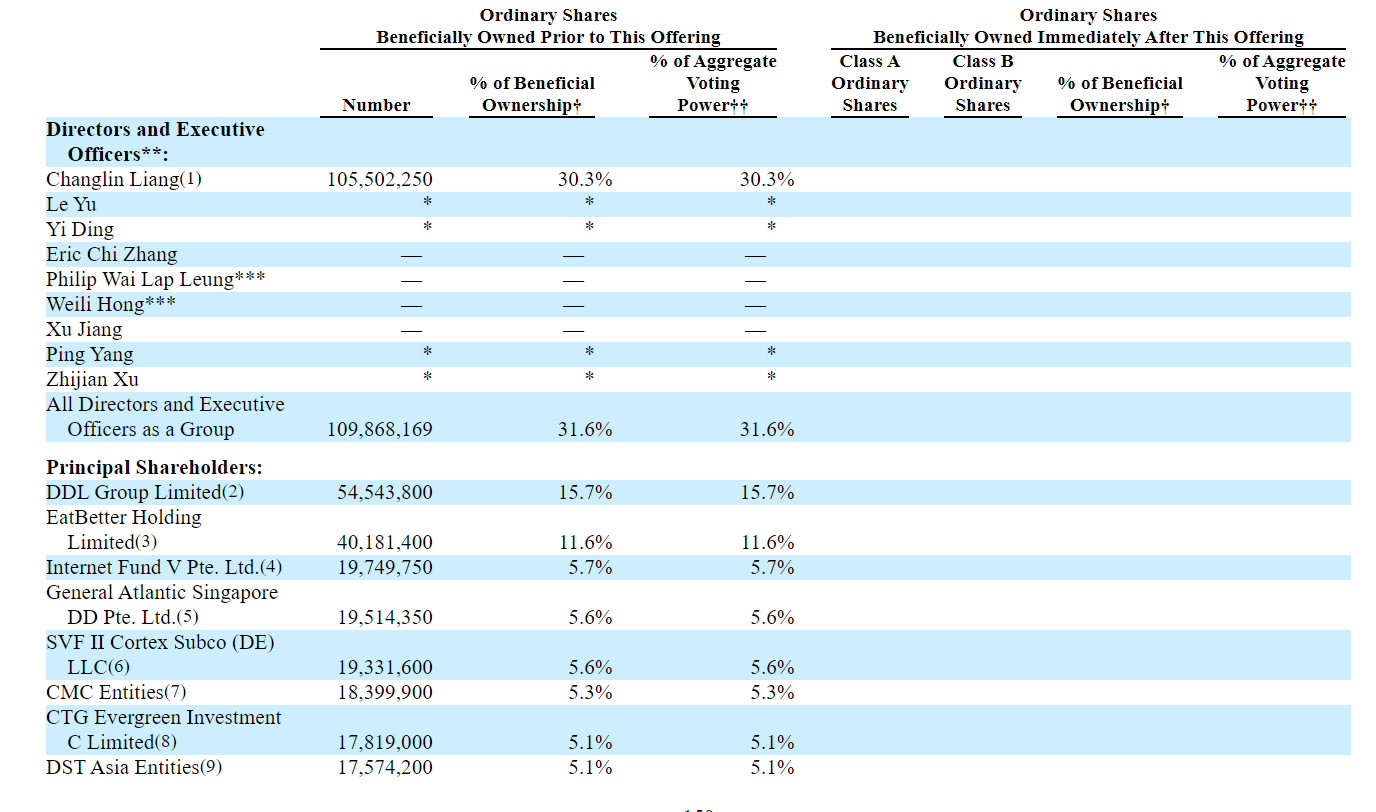Click CTG Evergreen Investment label

pyautogui.click(x=164, y=717)
